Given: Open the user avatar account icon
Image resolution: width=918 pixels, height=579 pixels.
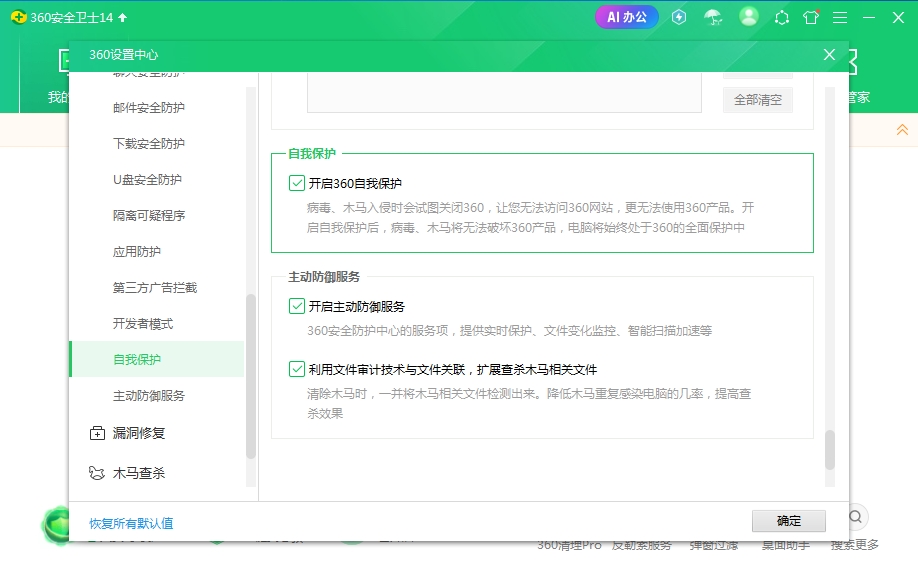Looking at the screenshot, I should tap(748, 16).
